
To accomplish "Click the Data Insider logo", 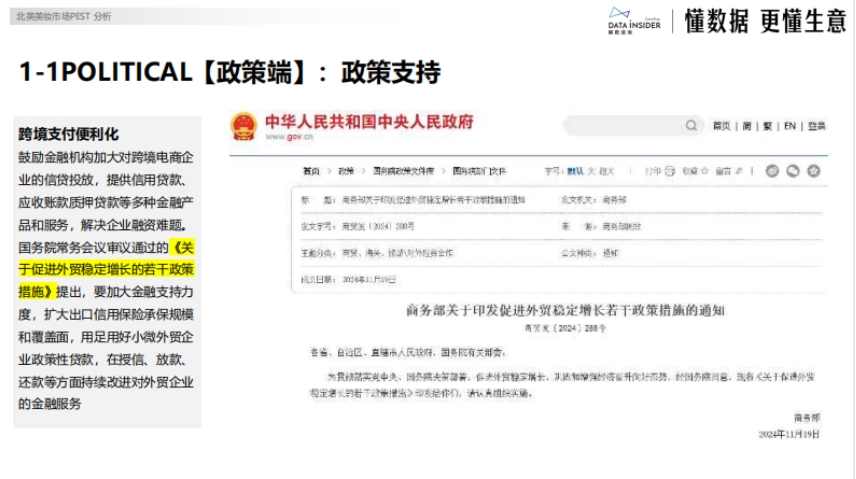I will (634, 19).
